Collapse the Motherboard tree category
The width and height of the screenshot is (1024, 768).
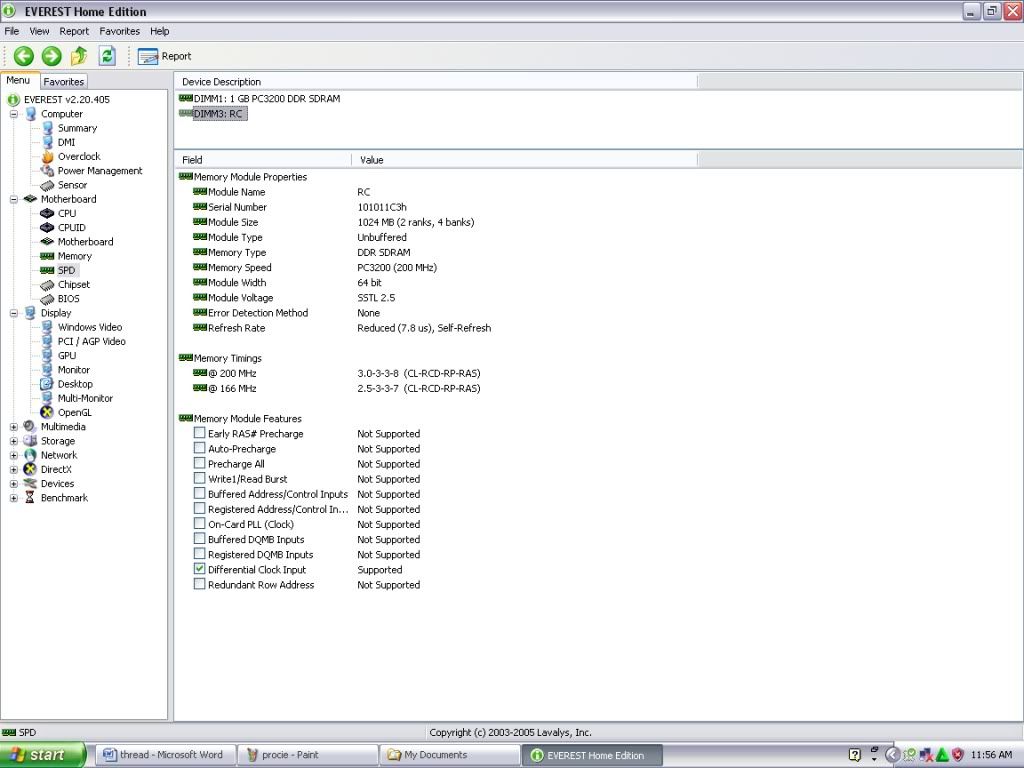tap(14, 199)
